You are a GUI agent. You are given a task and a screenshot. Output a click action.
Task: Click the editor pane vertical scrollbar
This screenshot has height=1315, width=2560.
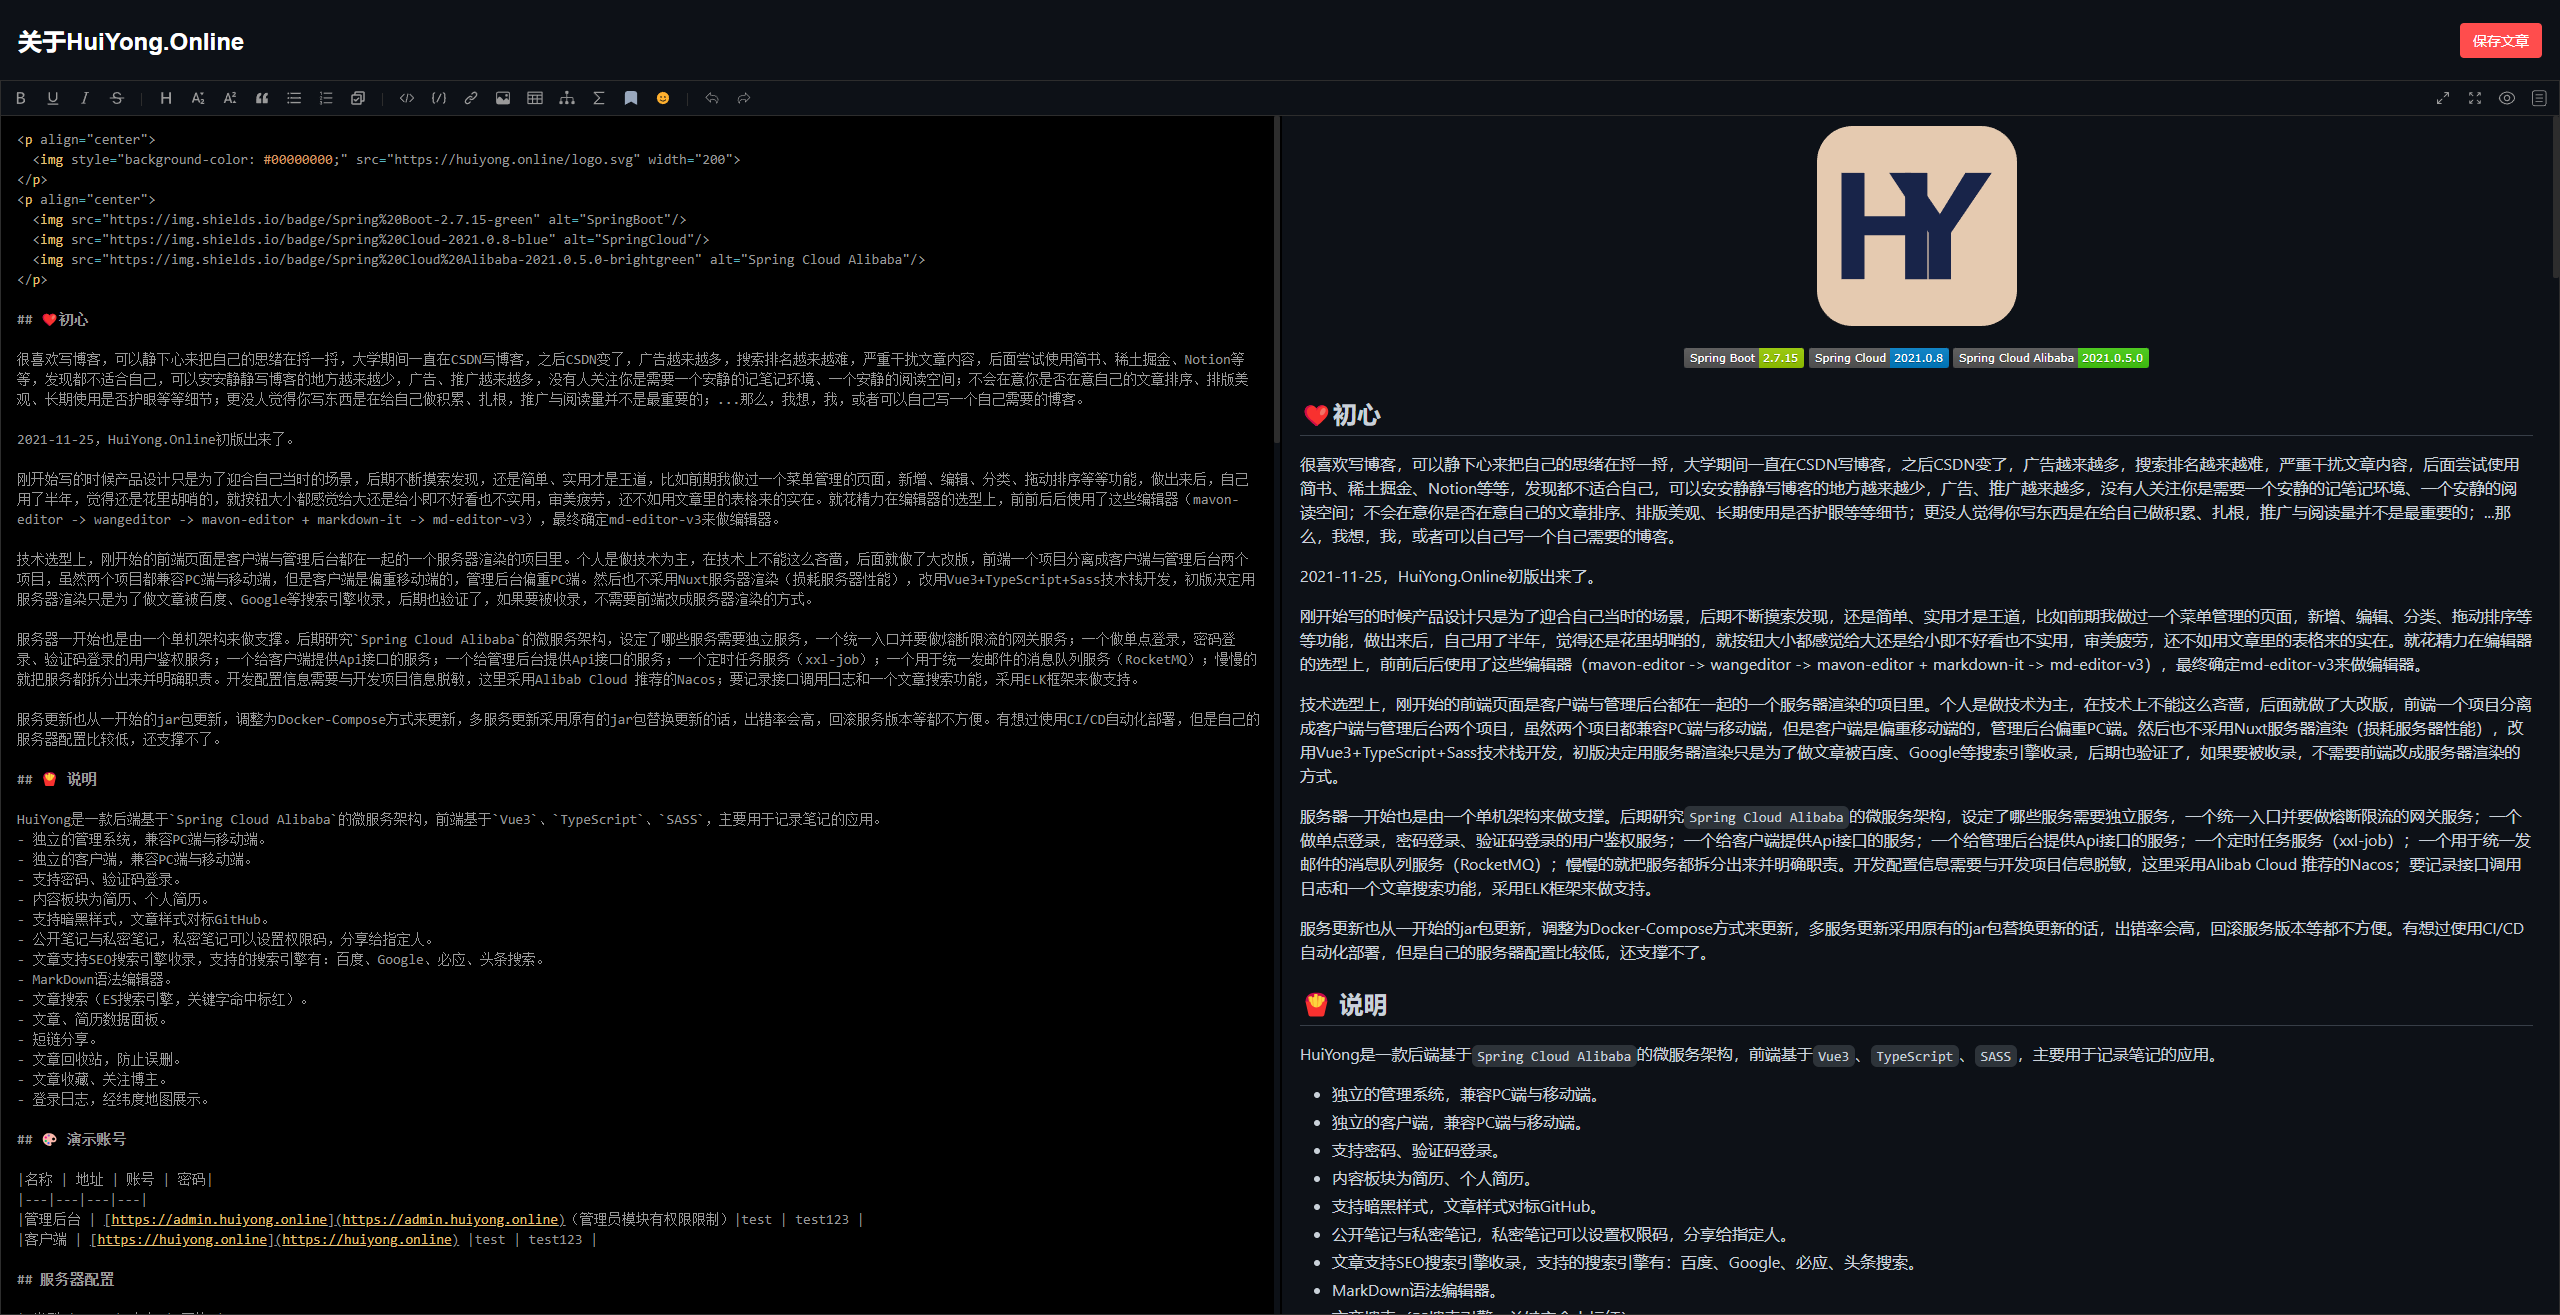1276,280
